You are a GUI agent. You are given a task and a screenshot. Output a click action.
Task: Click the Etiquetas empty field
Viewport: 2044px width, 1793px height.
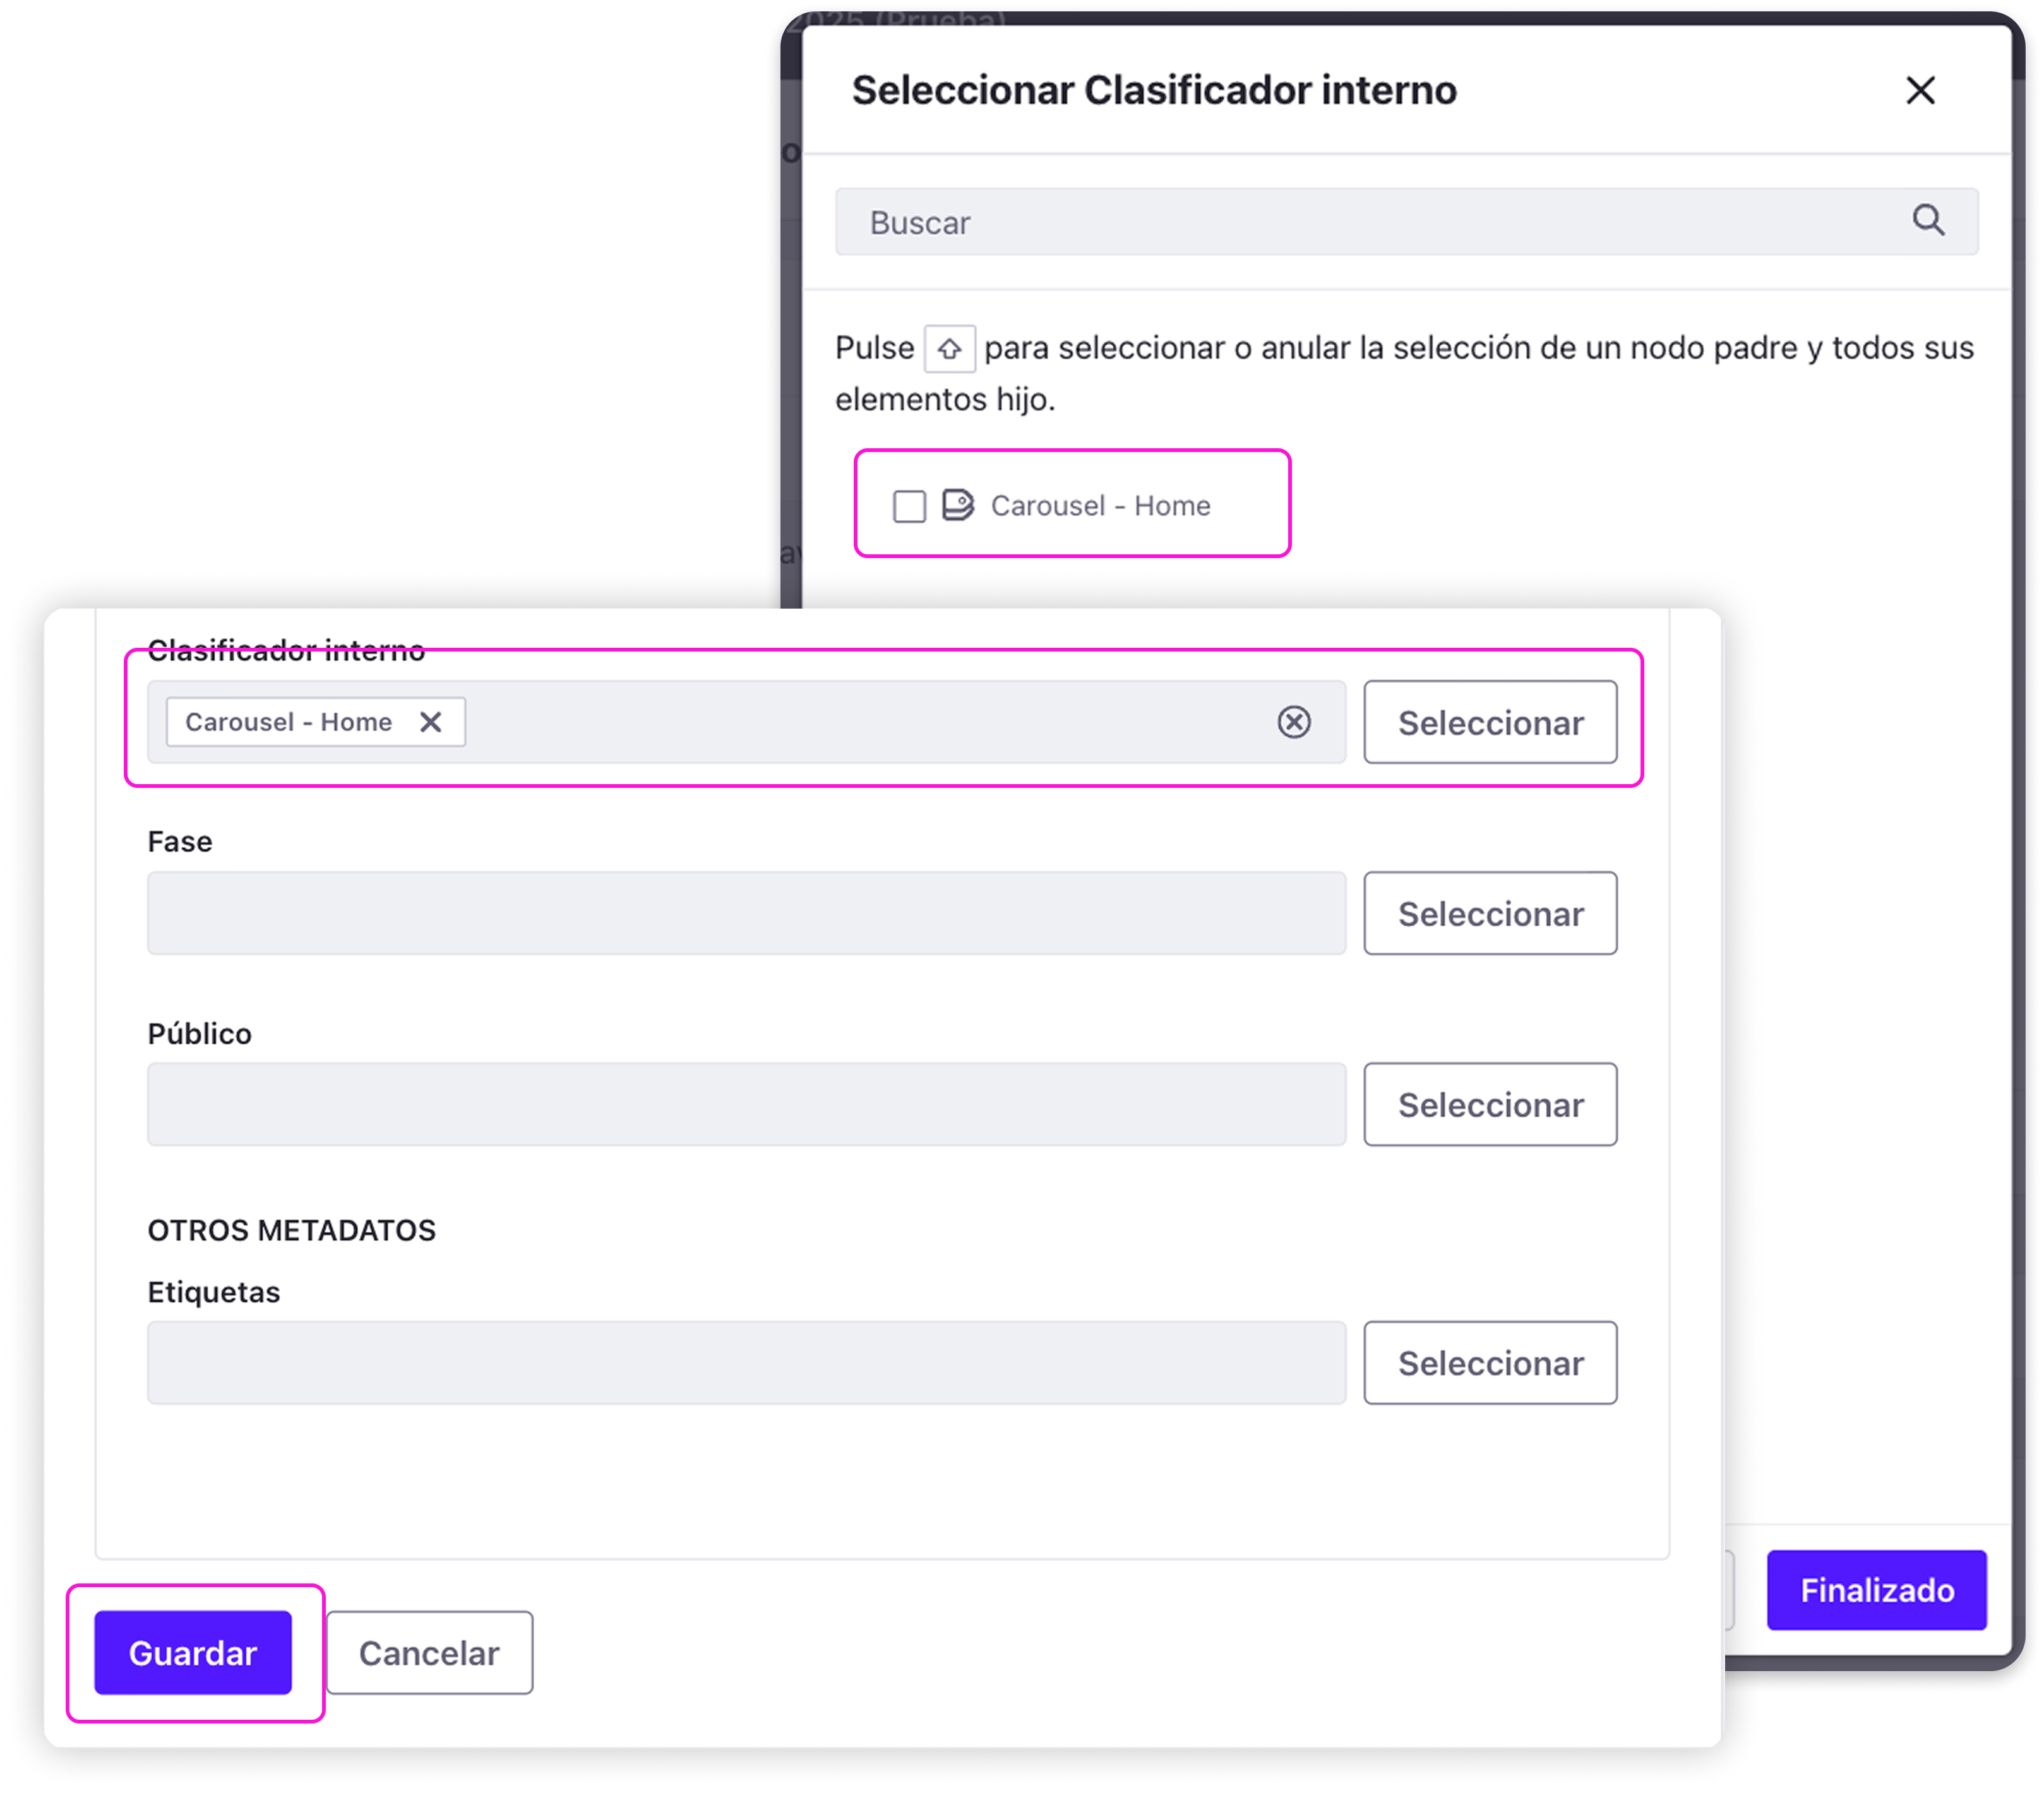coord(746,1363)
